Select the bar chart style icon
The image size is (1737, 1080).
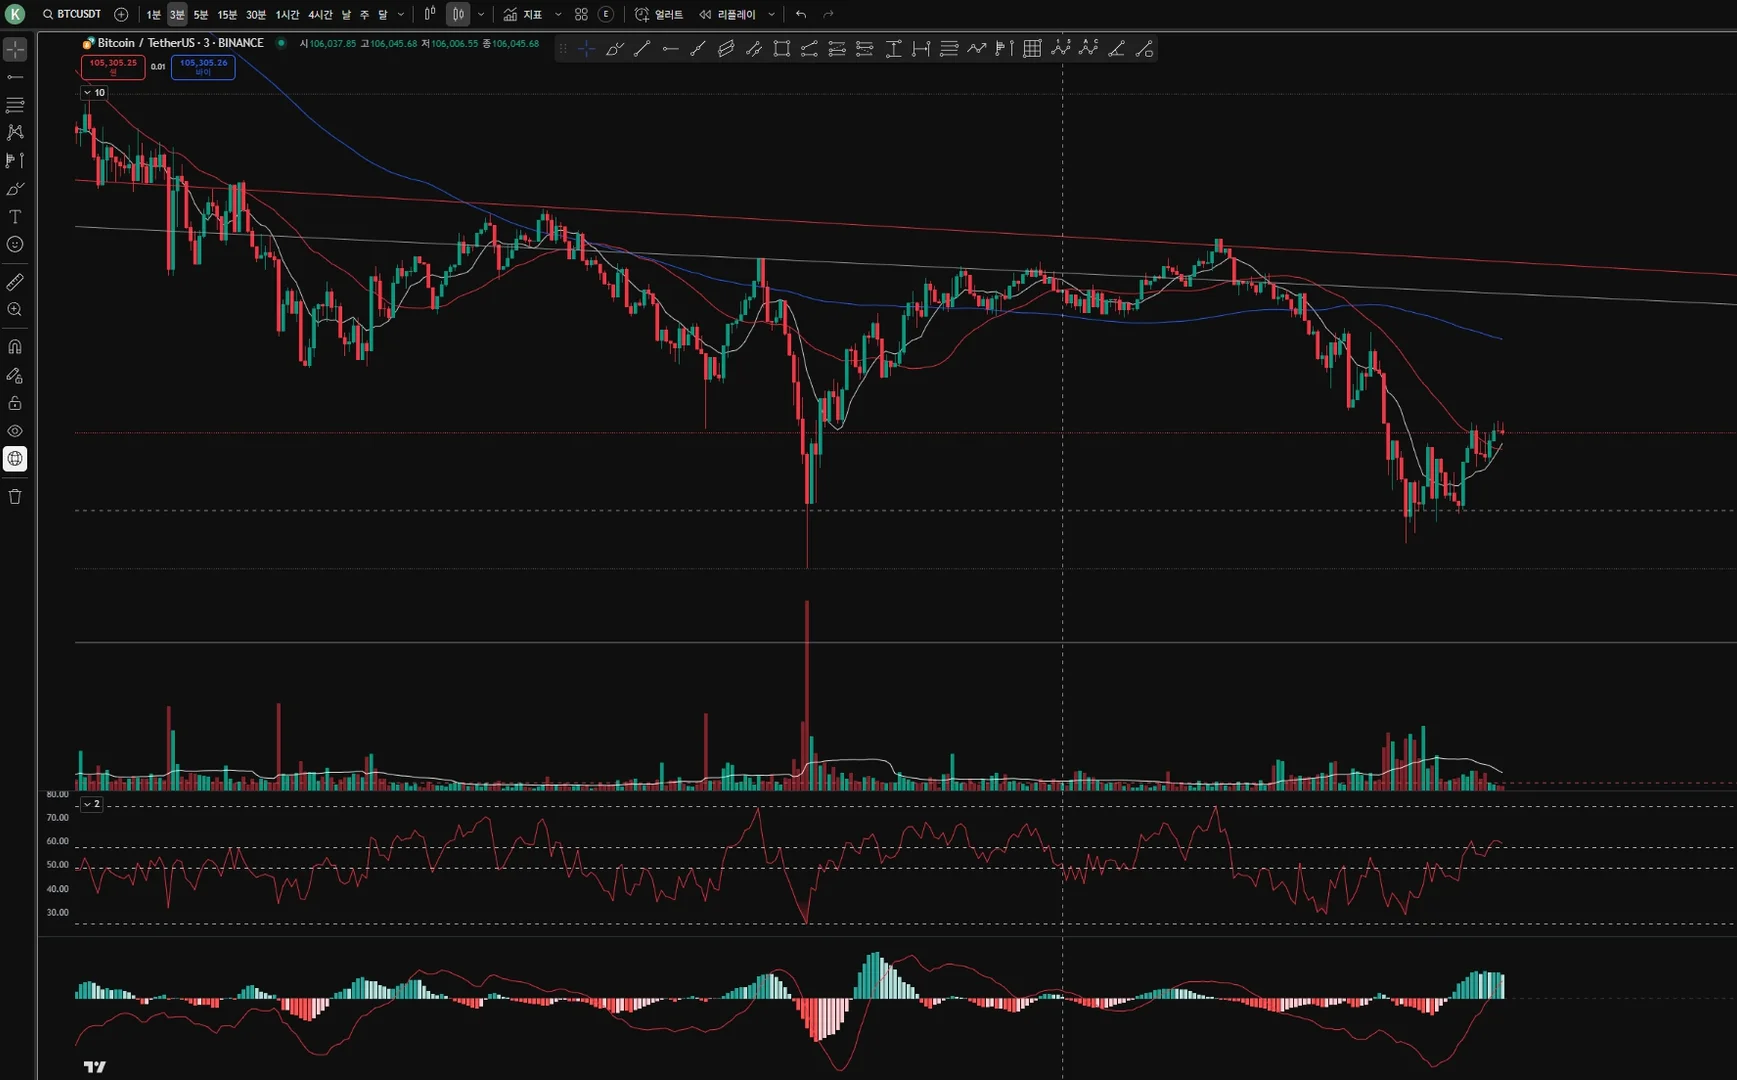point(430,14)
